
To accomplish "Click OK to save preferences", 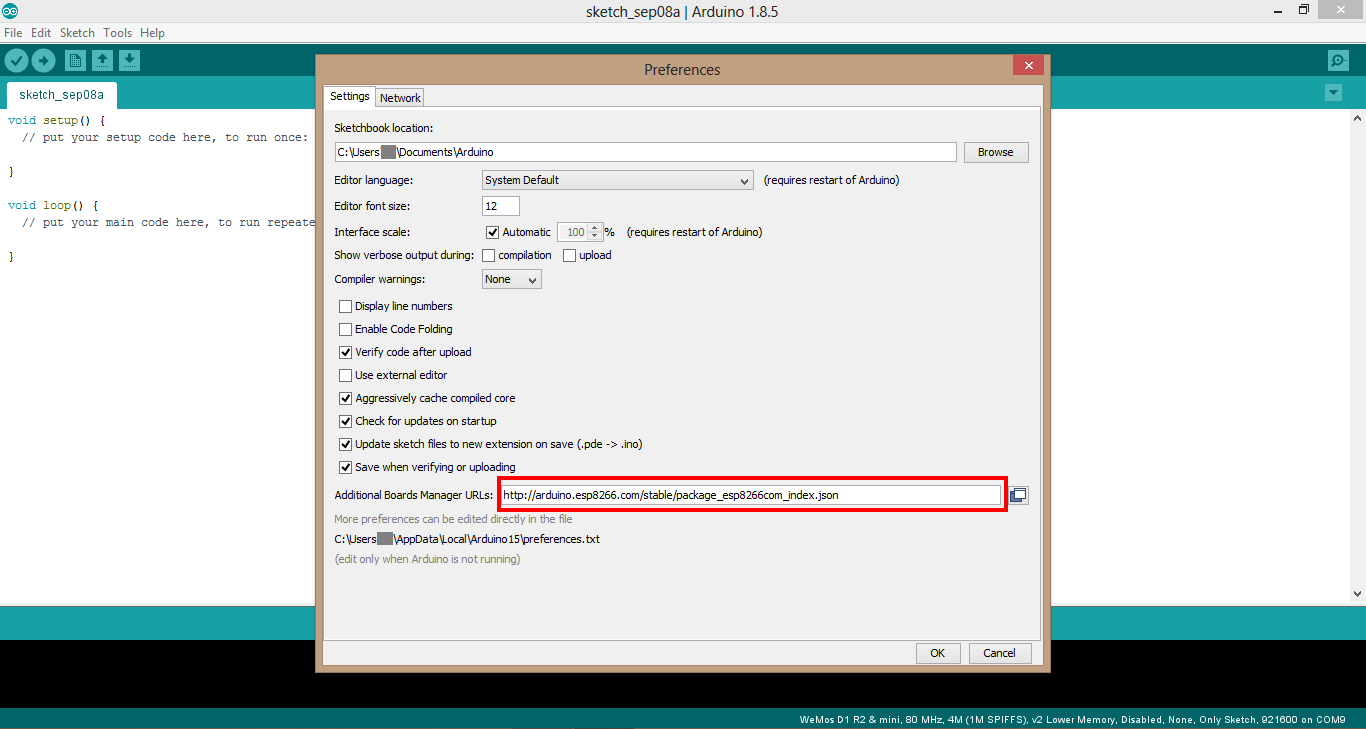I will point(937,653).
